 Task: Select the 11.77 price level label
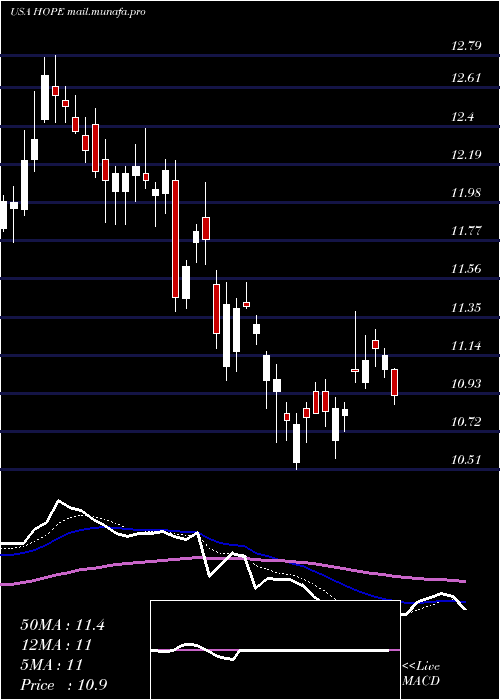click(466, 231)
